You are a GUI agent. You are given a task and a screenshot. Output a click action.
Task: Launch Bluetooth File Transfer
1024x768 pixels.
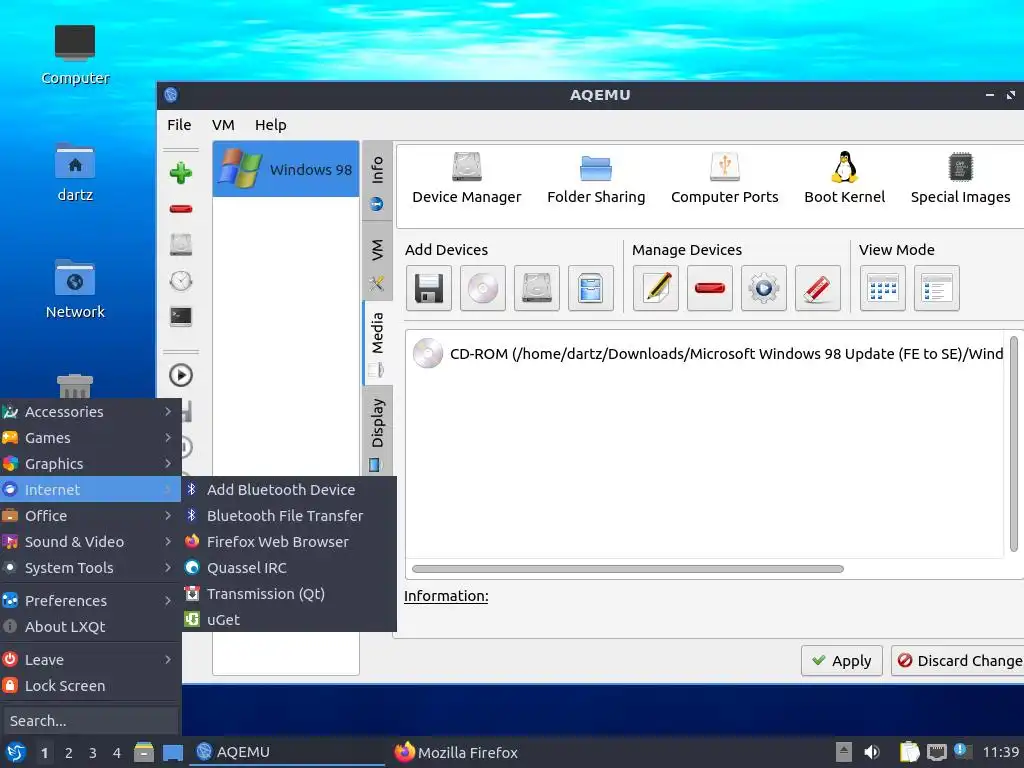(x=289, y=516)
